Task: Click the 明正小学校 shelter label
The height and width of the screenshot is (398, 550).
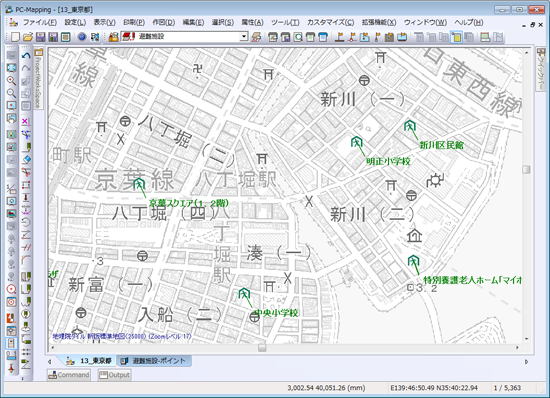Action: click(x=388, y=161)
